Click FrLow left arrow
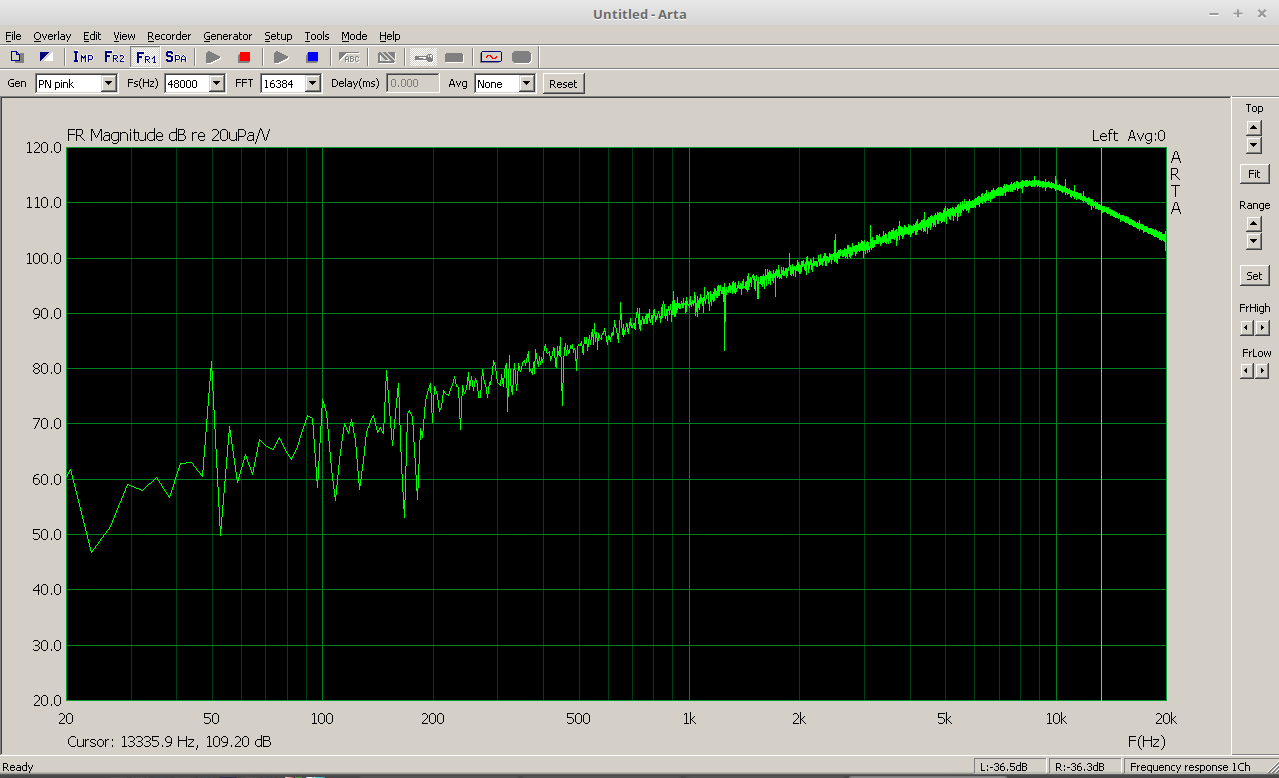 [x=1246, y=371]
